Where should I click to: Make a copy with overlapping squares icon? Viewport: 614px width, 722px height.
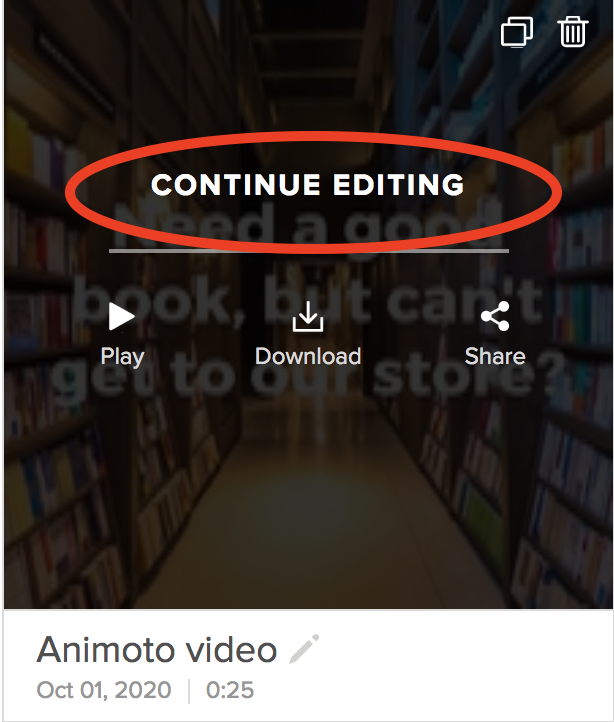517,32
